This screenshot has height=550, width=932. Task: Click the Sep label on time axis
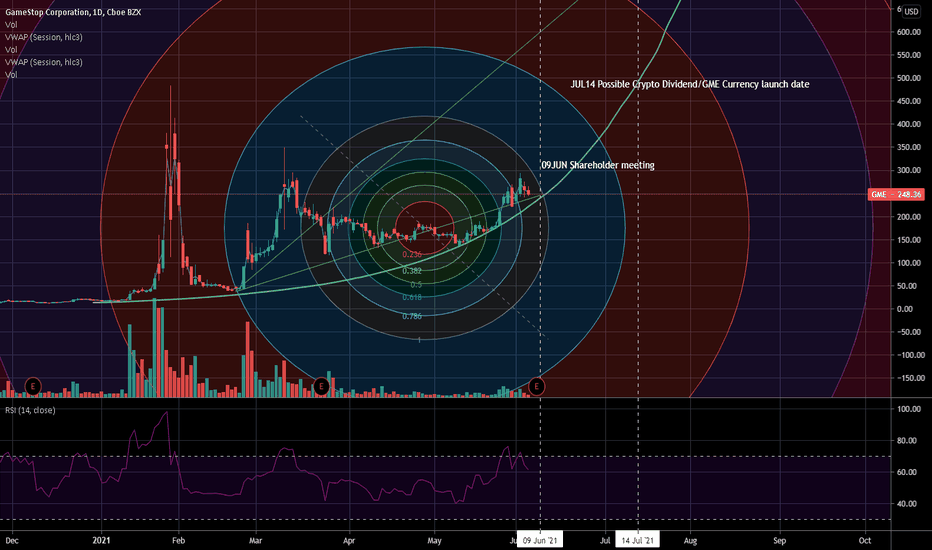779,540
